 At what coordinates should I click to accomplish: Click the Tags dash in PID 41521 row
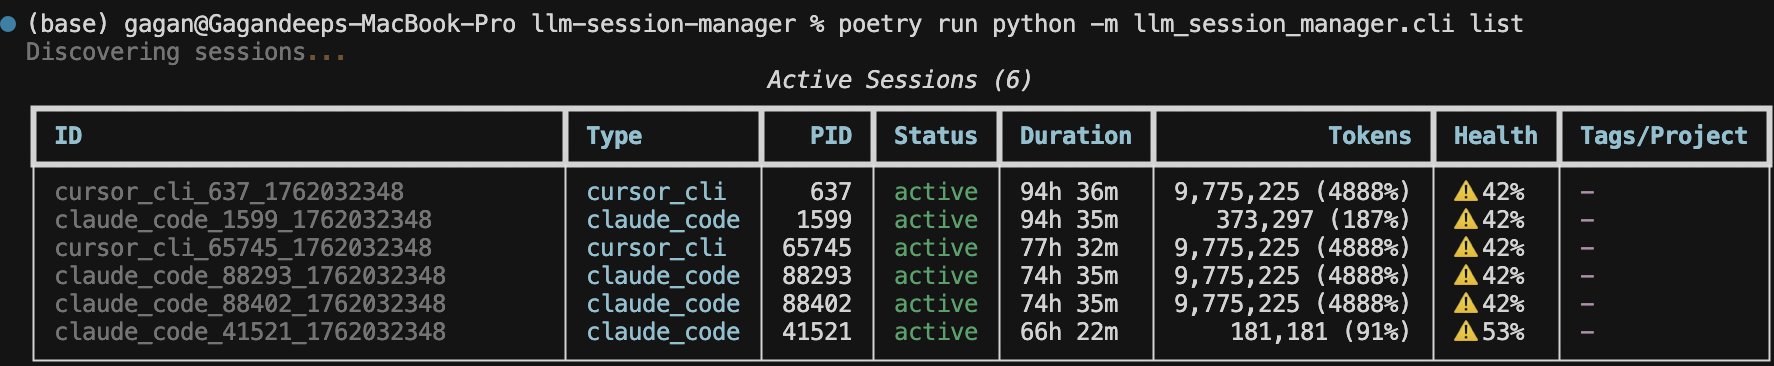click(1587, 332)
